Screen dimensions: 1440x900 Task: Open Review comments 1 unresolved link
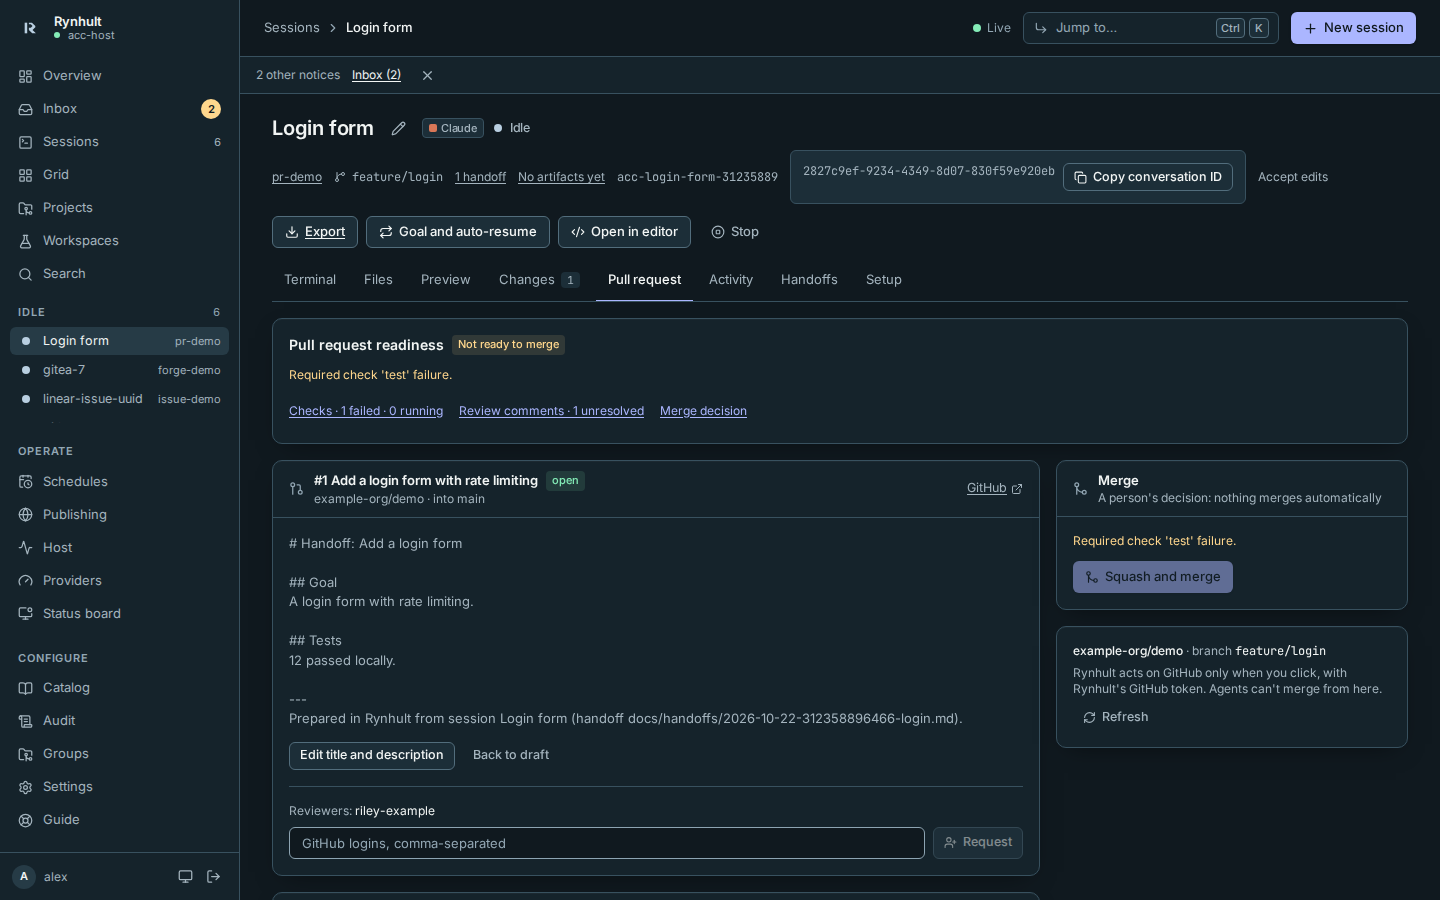551,411
